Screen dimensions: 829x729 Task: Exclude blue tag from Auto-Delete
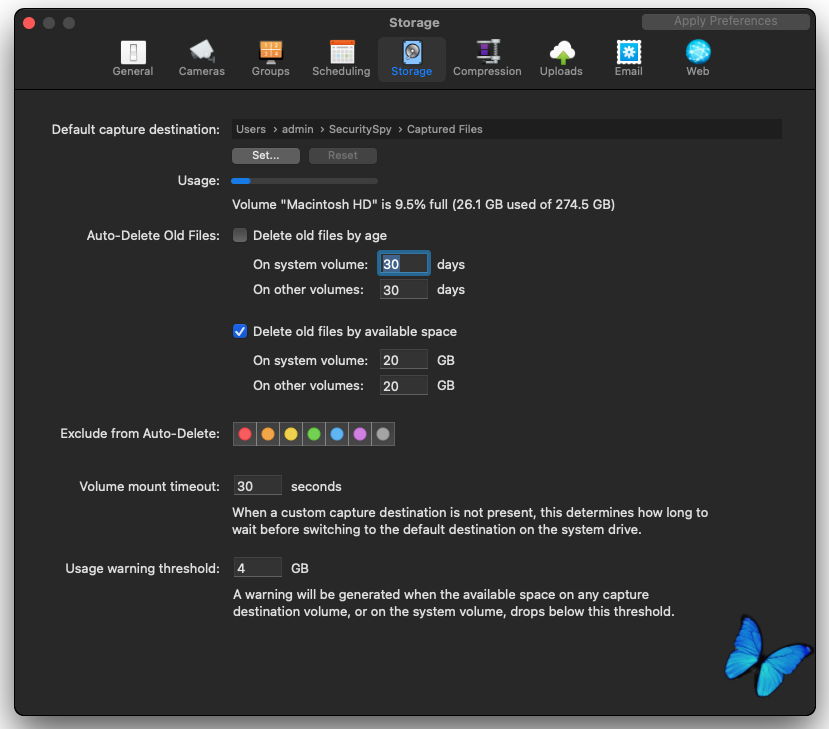(337, 434)
